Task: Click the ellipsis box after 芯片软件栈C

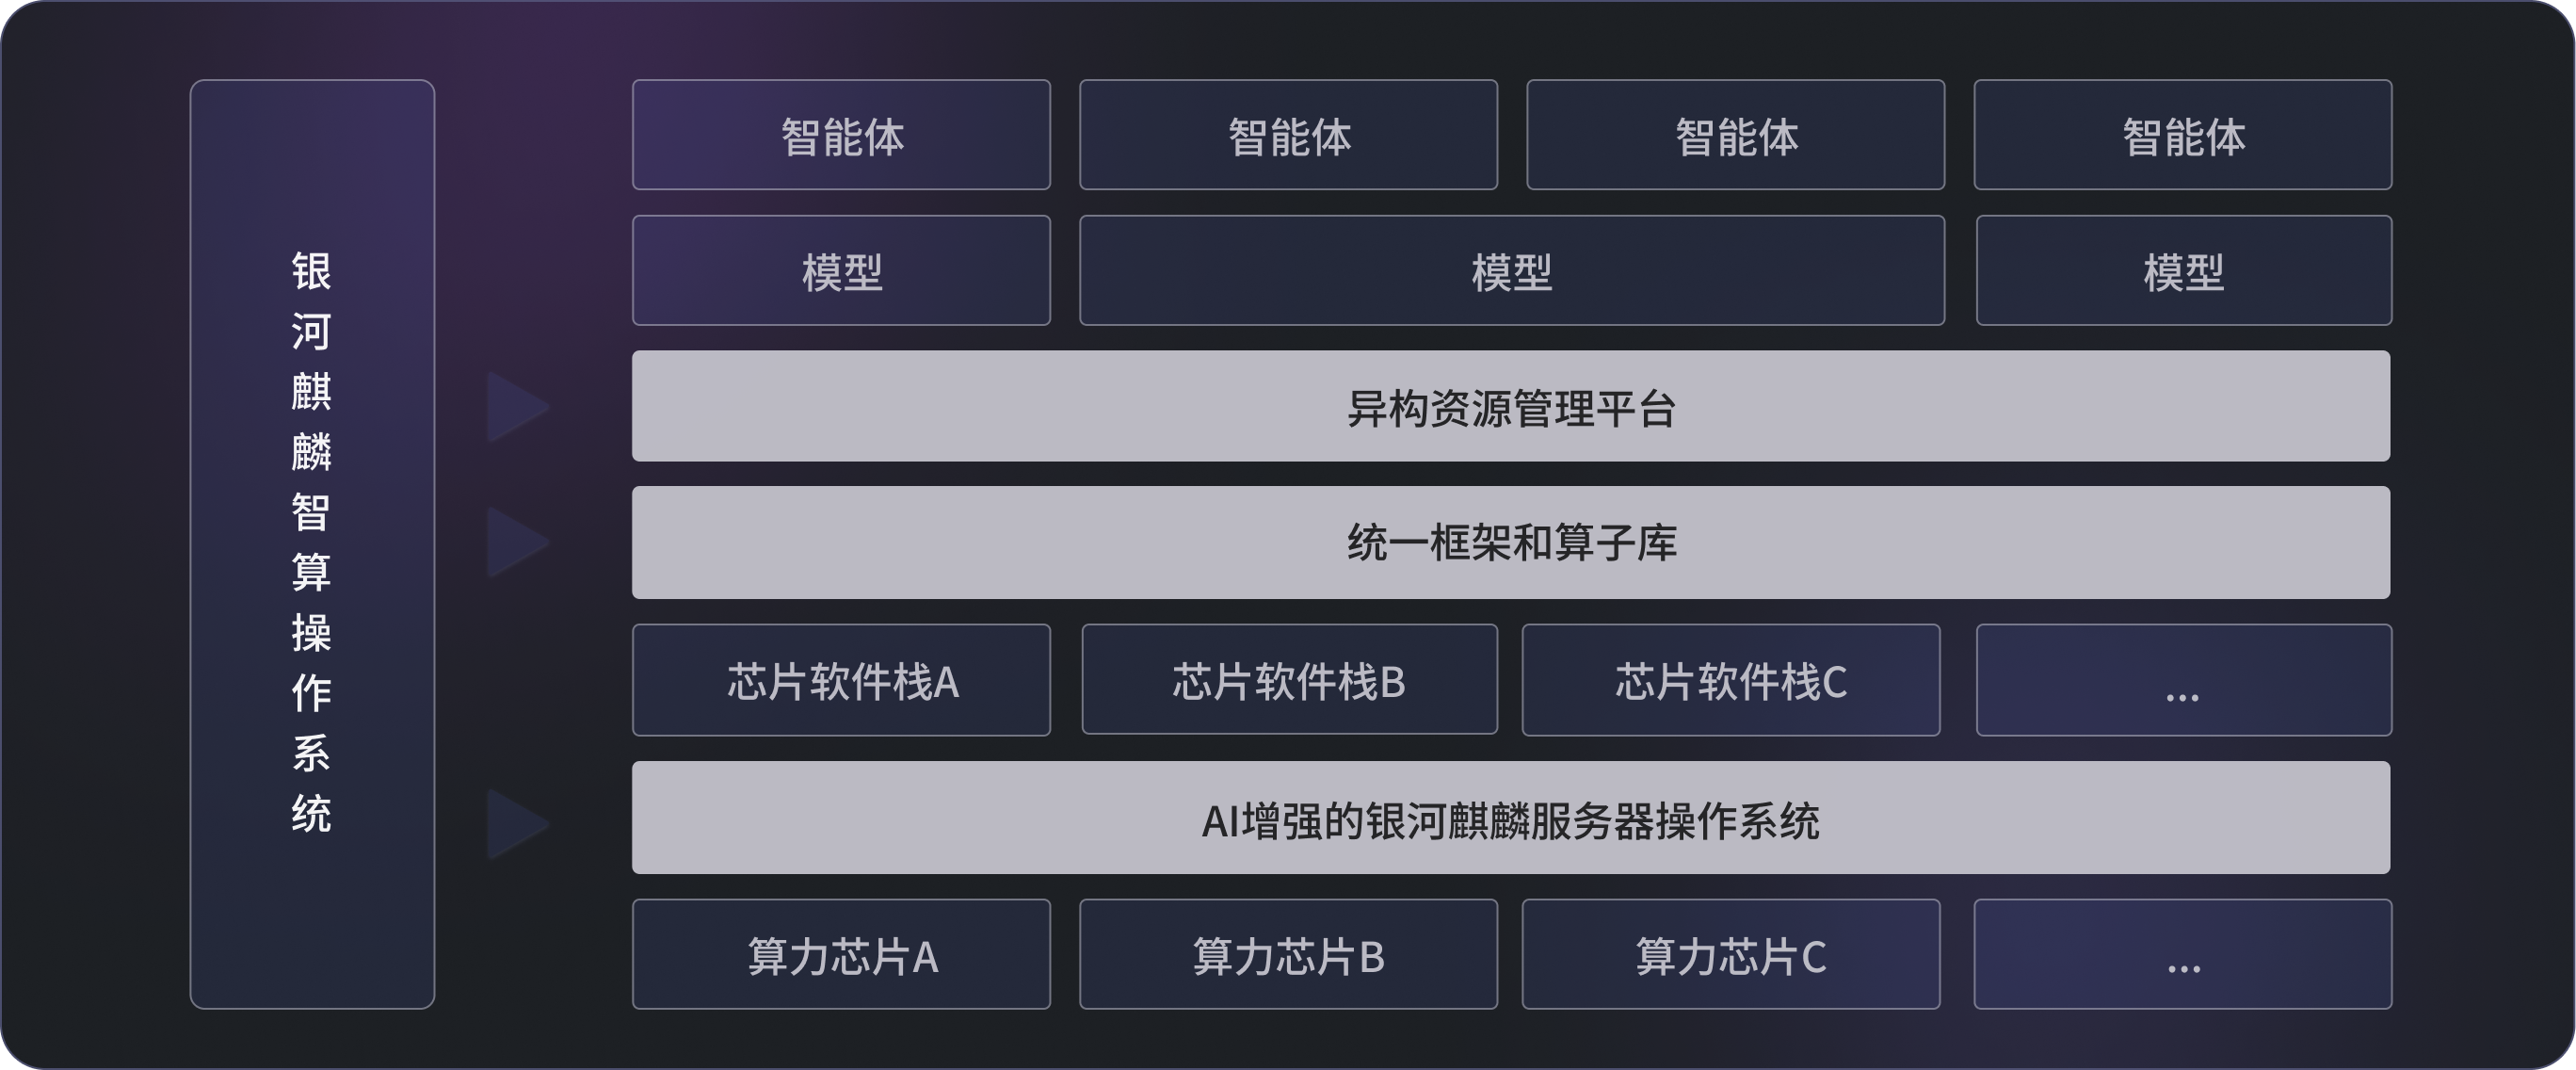Action: [x=2183, y=680]
